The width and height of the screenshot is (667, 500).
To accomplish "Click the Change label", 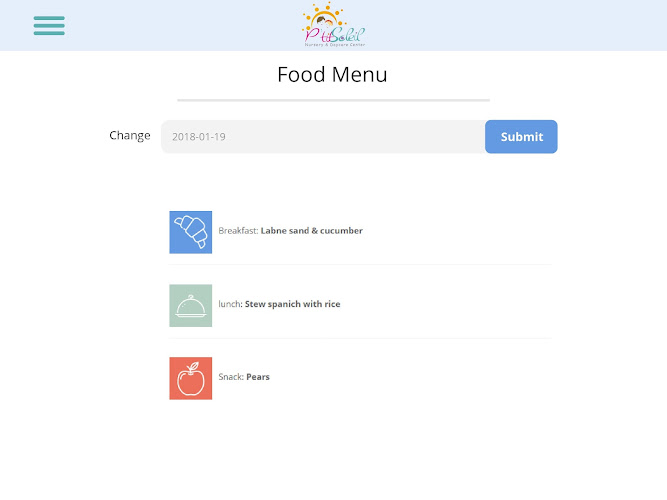I will (130, 135).
